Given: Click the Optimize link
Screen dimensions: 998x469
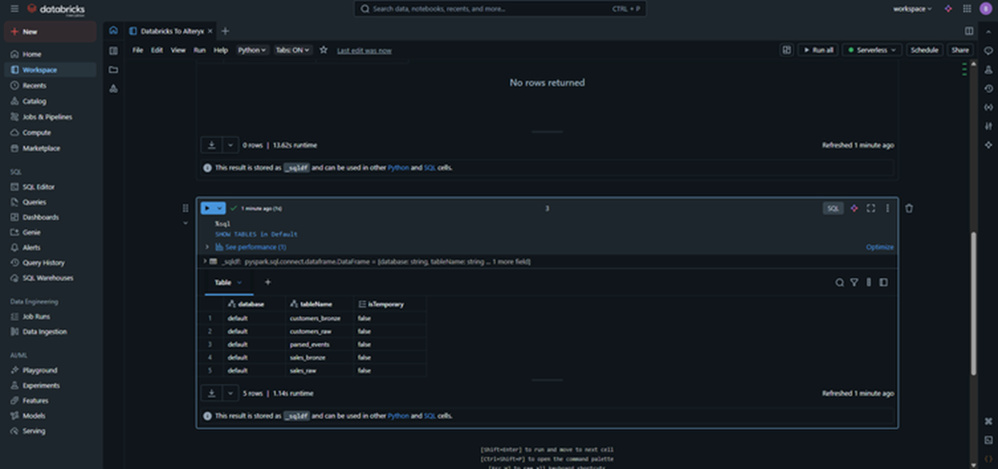Looking at the screenshot, I should point(880,247).
